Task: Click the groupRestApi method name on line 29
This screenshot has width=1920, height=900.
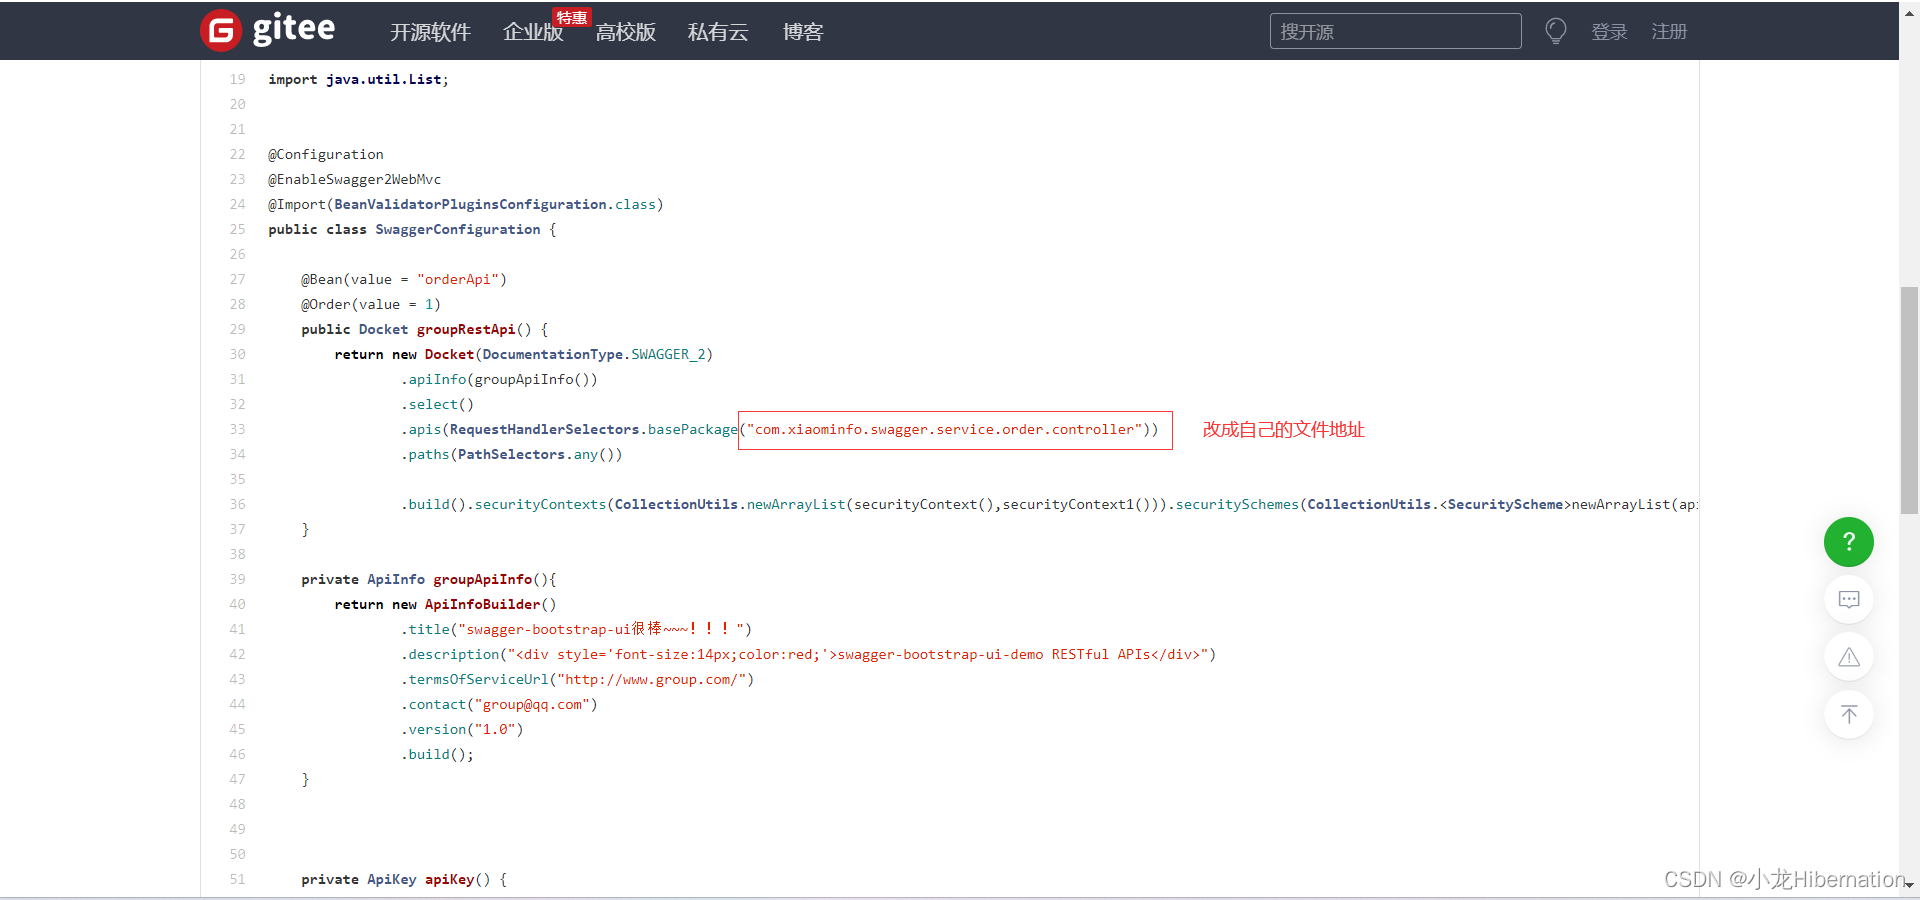Action: (466, 329)
